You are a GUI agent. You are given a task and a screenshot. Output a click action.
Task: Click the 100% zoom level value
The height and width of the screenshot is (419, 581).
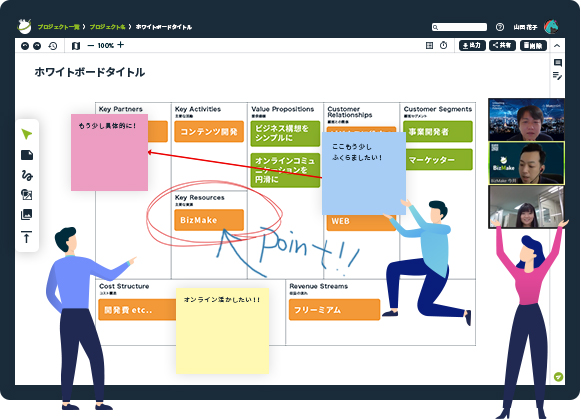[106, 46]
